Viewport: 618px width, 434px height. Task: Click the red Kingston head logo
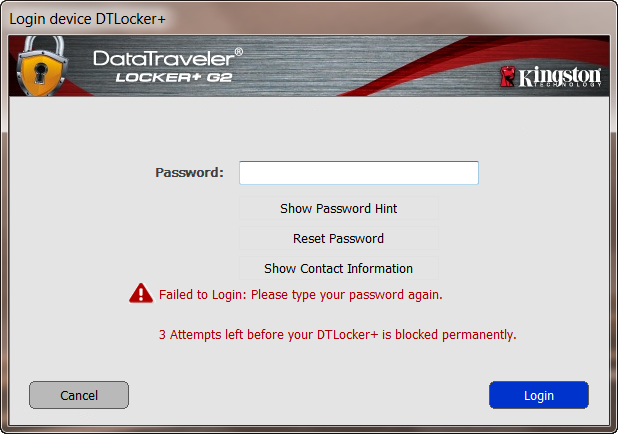coord(507,76)
